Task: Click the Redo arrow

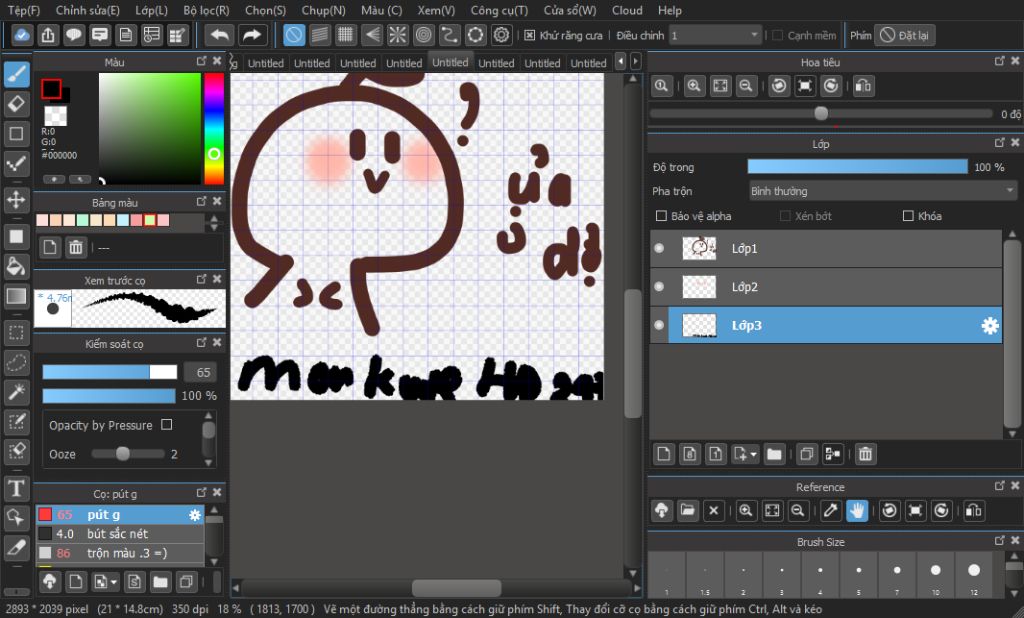Action: point(251,35)
